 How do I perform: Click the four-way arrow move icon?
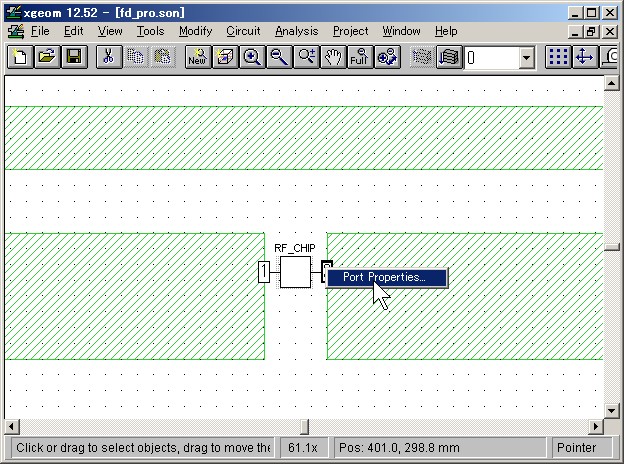coord(585,57)
